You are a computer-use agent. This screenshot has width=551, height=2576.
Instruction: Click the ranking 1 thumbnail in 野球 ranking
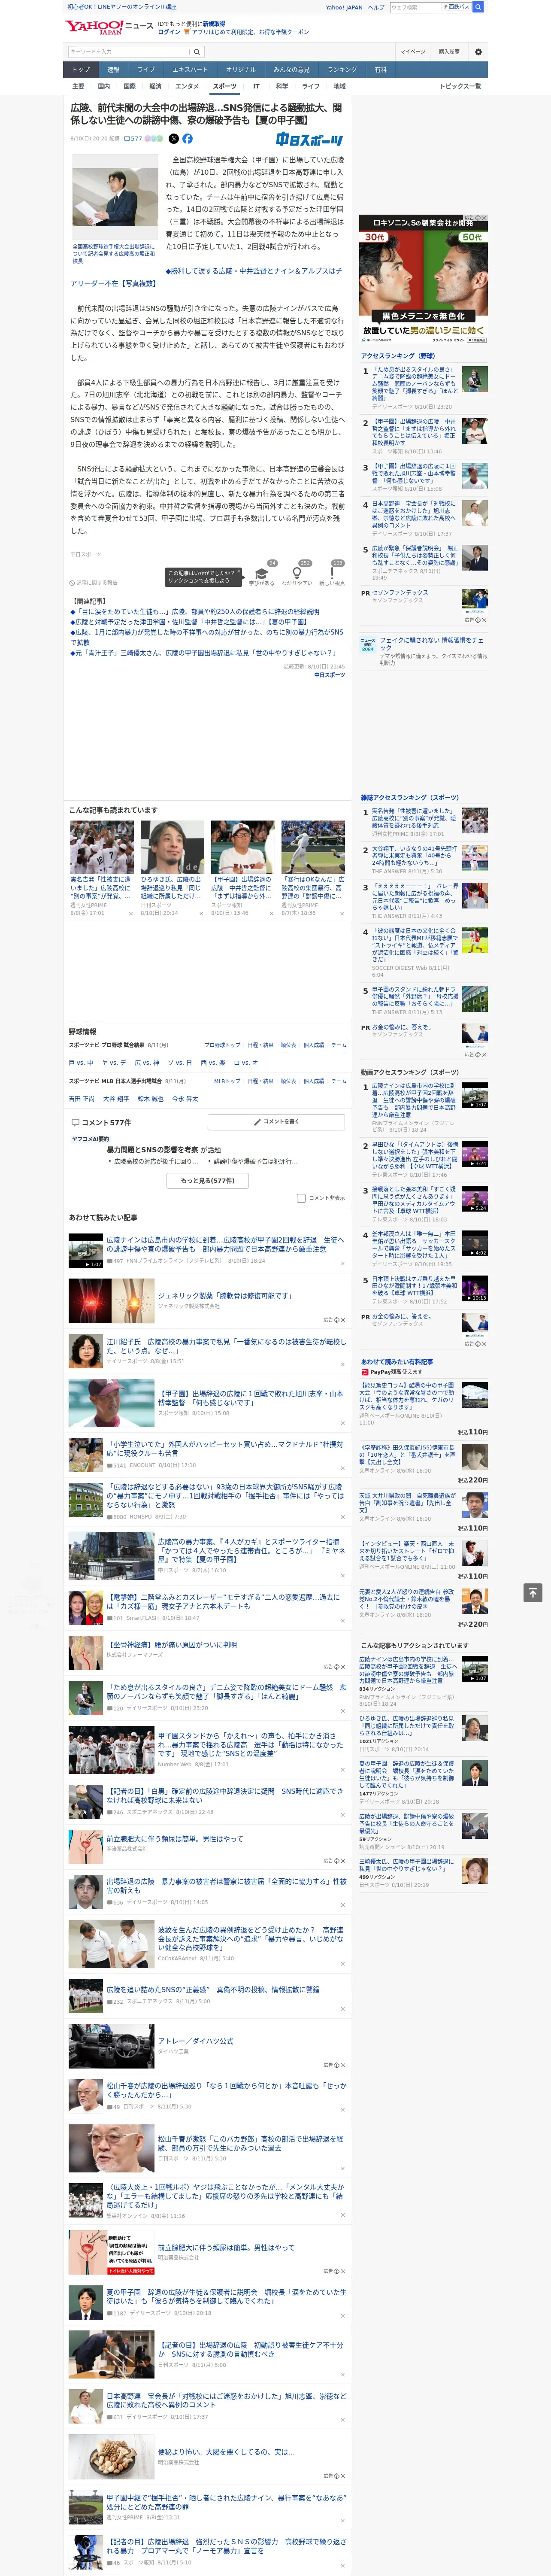click(x=475, y=379)
